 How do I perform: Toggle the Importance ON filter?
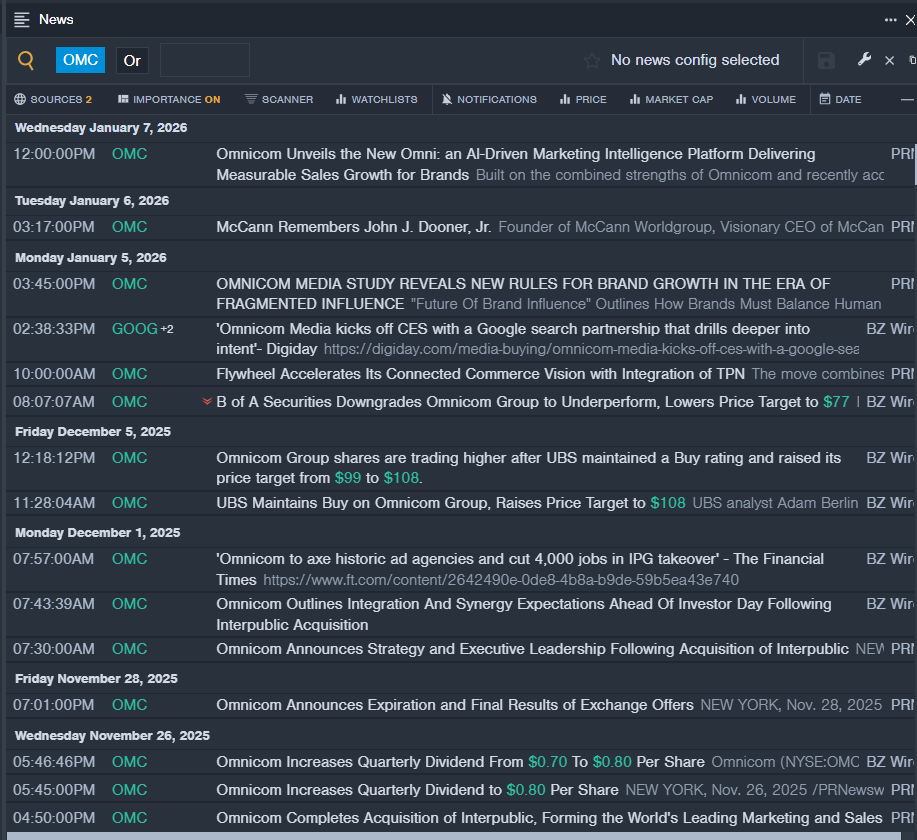pos(168,100)
